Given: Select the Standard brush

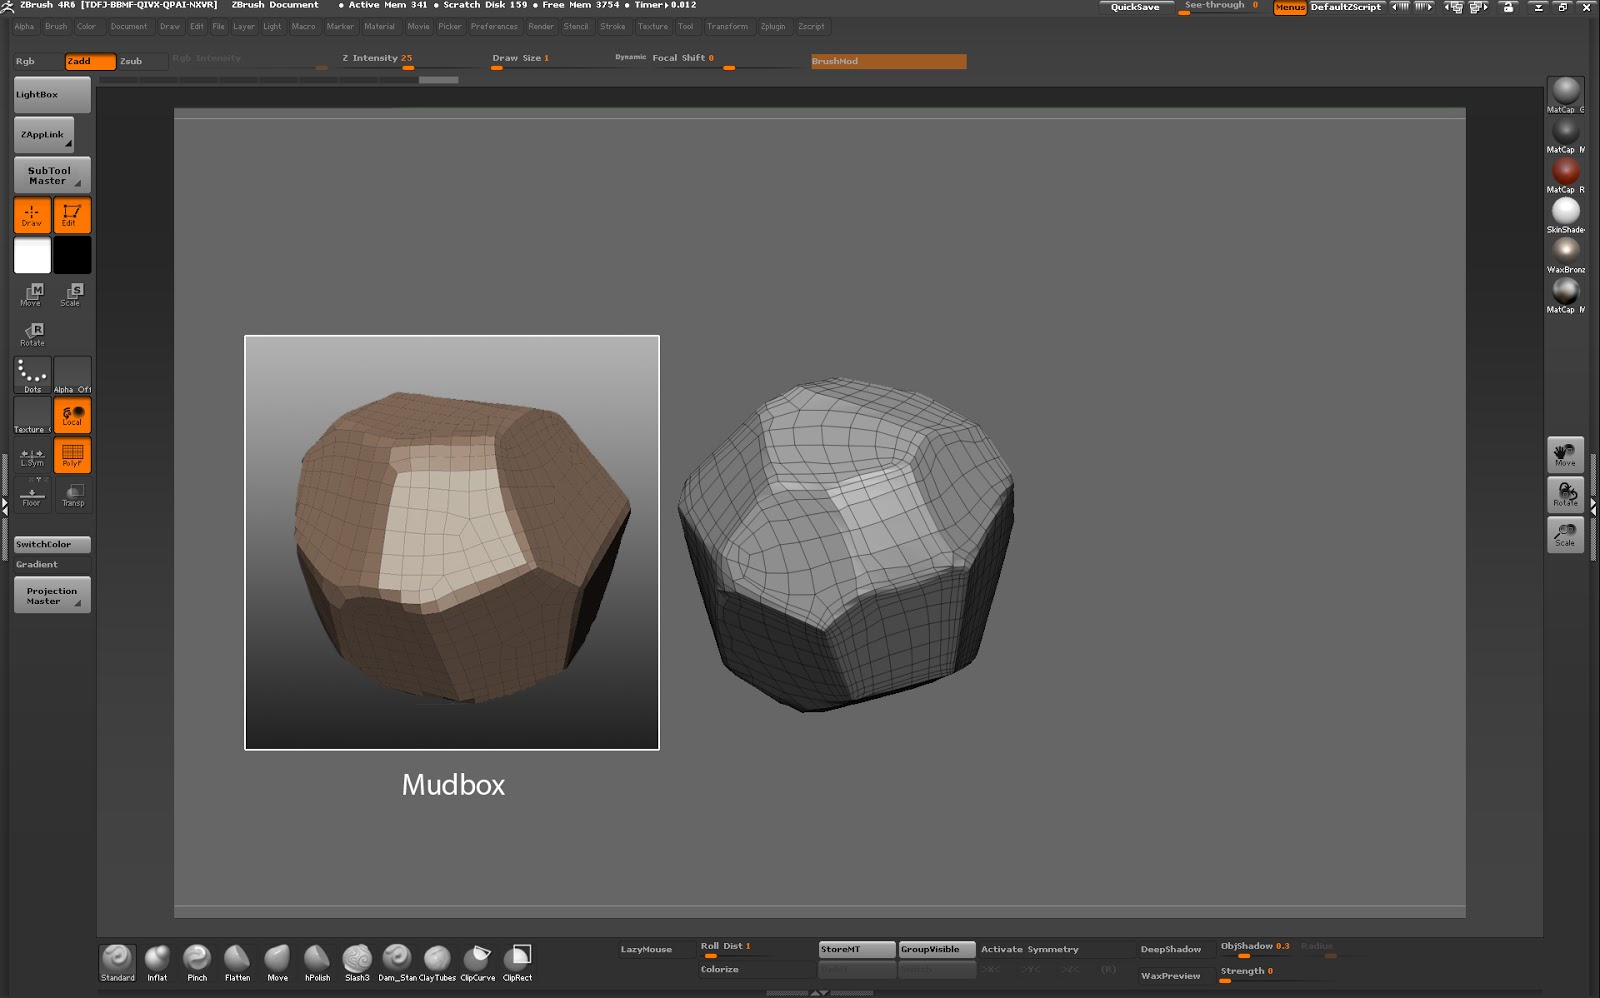Looking at the screenshot, I should [116, 961].
